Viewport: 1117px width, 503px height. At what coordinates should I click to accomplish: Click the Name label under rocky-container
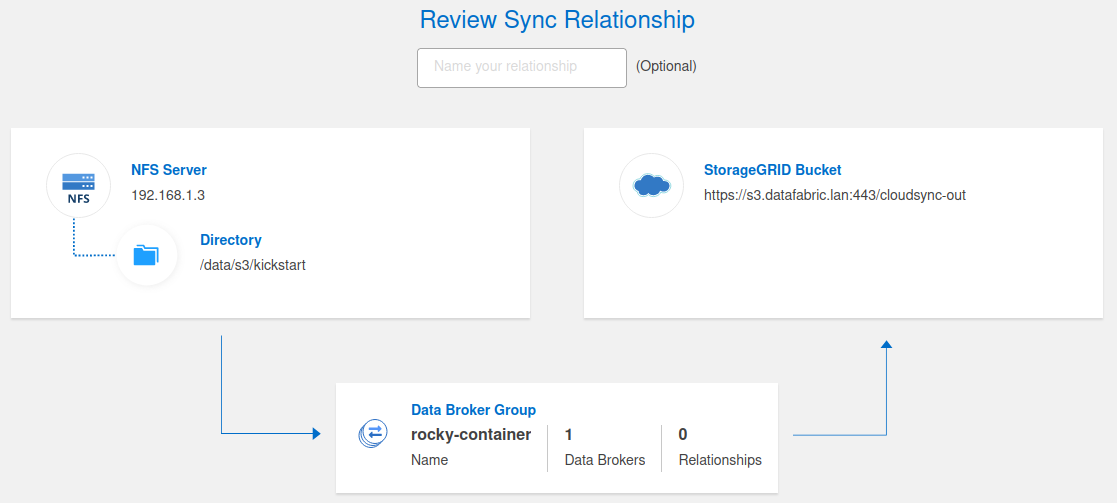pos(430,460)
